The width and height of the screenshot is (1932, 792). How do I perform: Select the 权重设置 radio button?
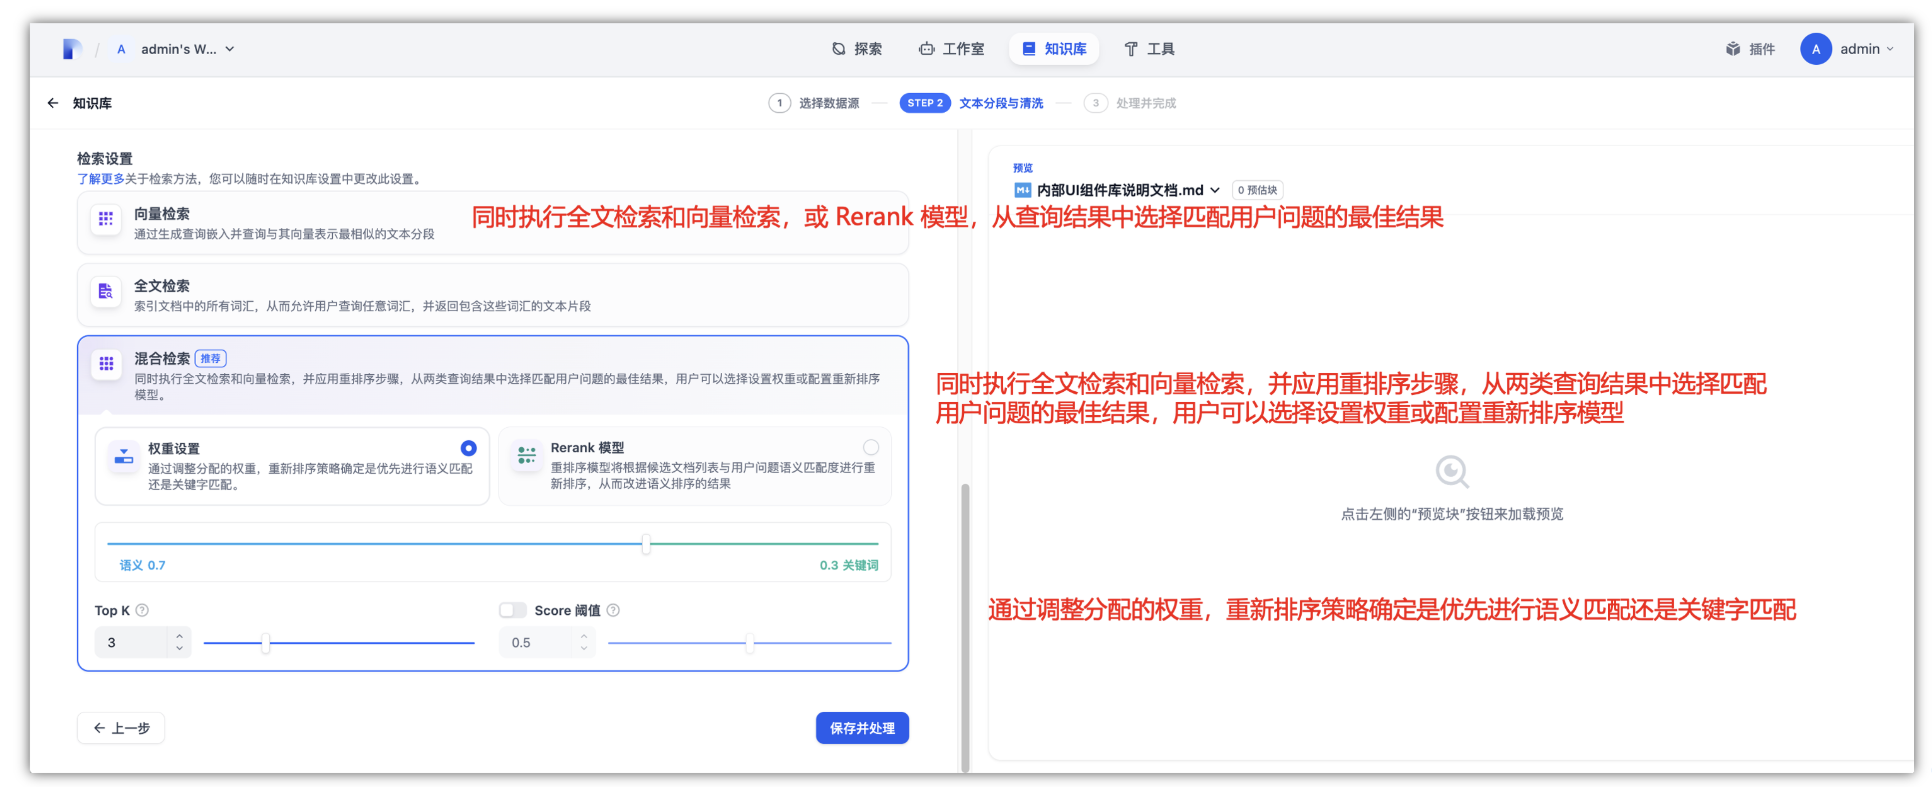(469, 448)
